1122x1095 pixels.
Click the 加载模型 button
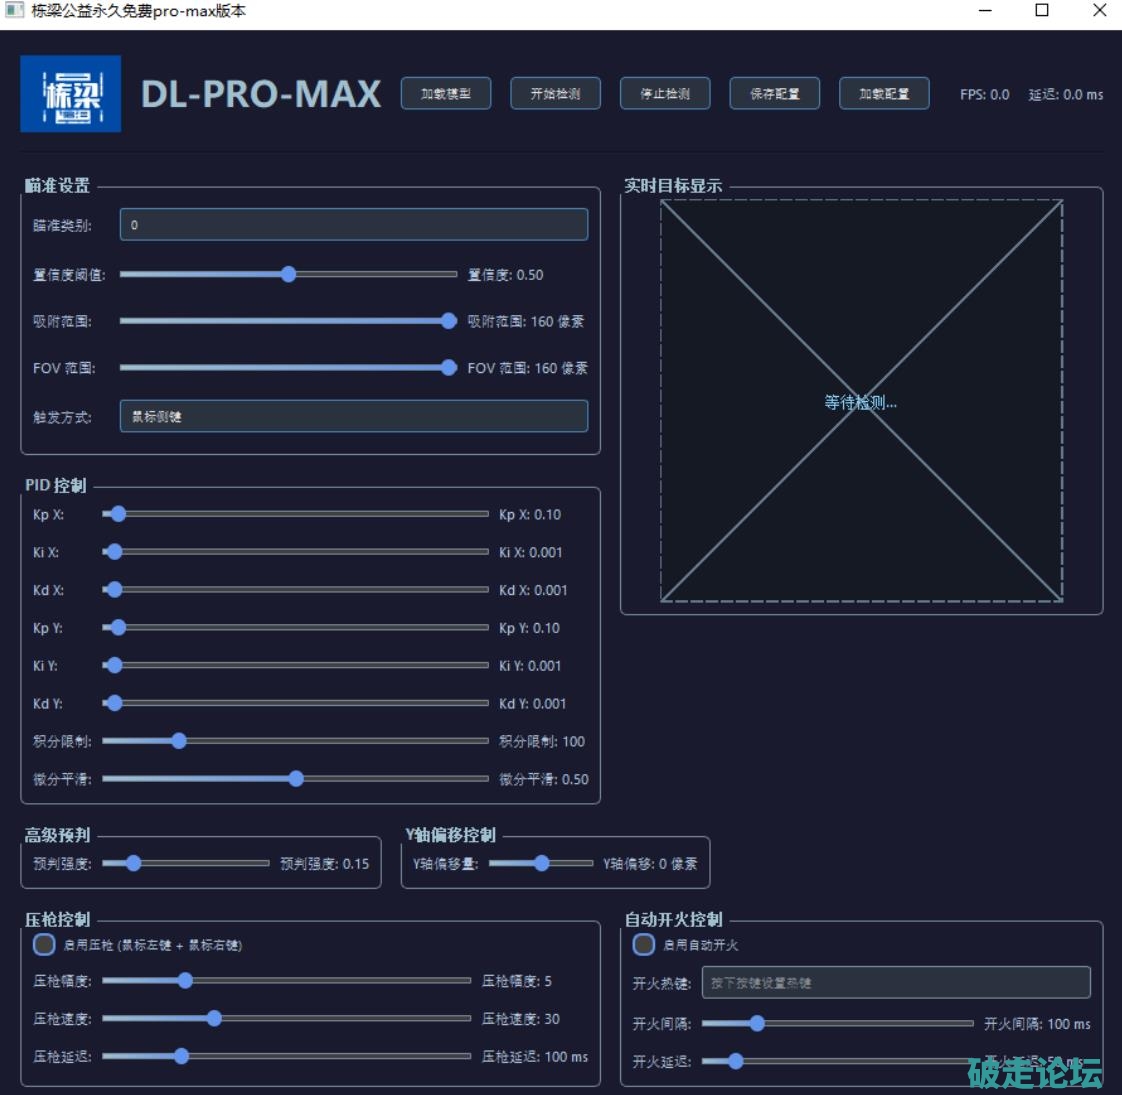445,94
